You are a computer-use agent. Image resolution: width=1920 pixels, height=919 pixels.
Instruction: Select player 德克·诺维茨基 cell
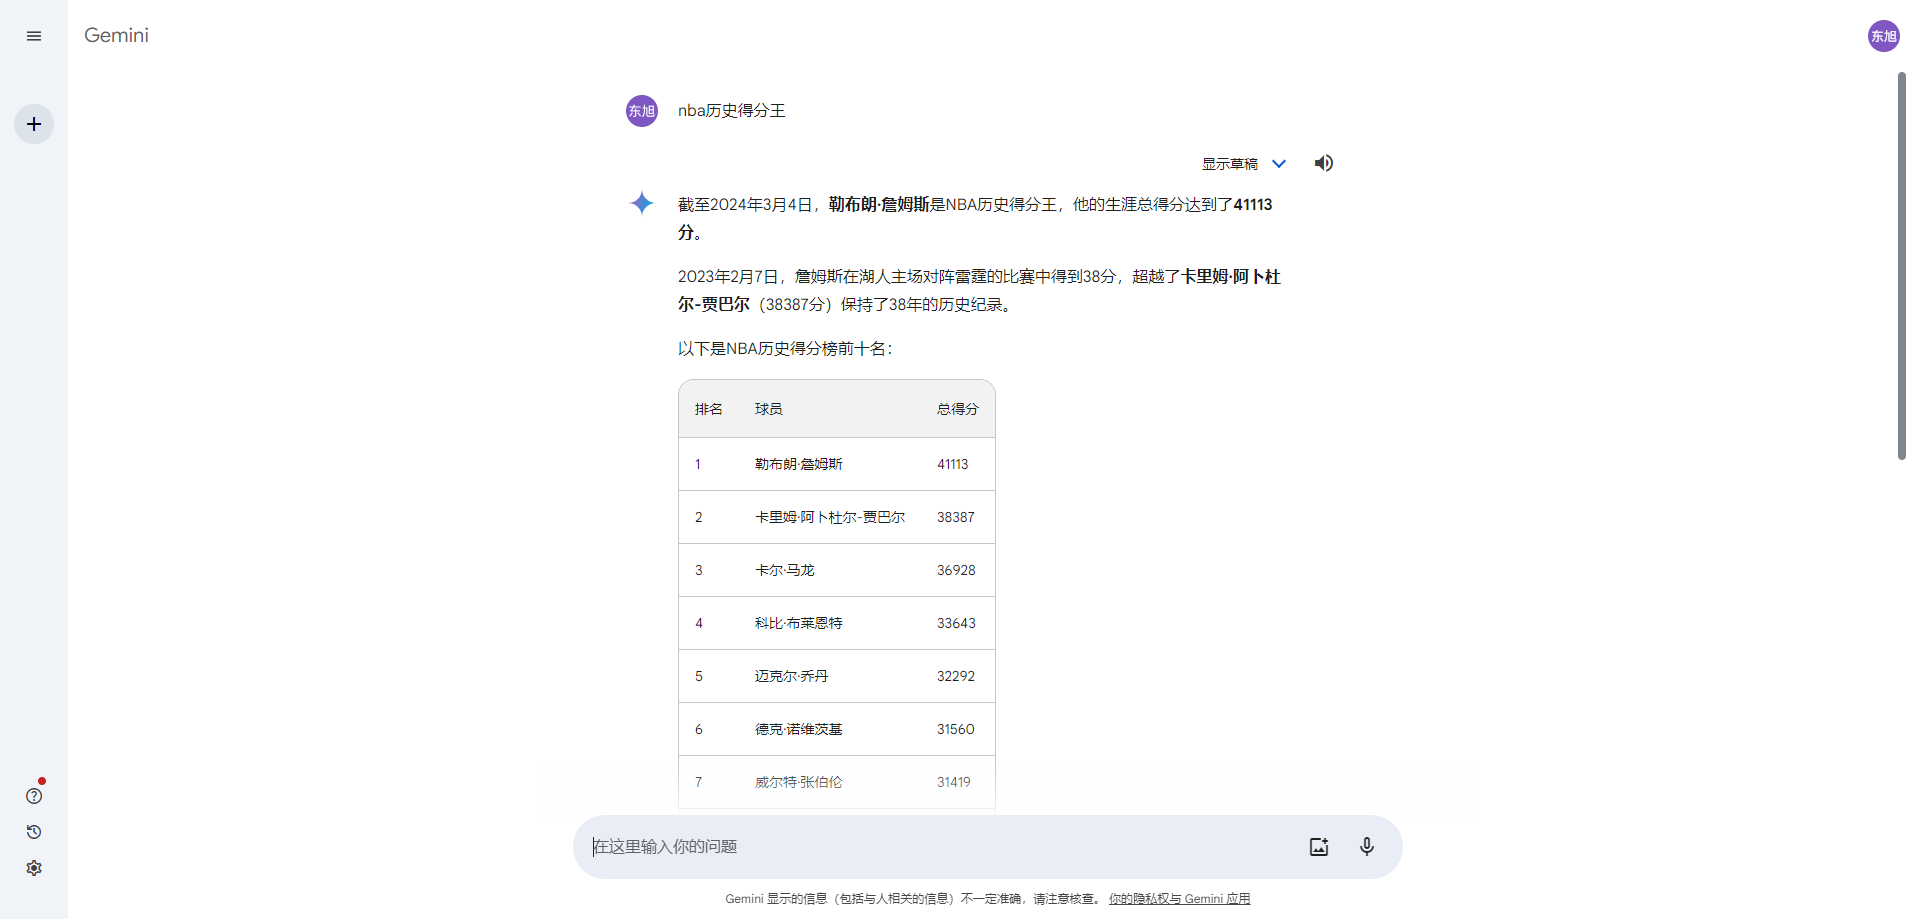click(x=799, y=729)
